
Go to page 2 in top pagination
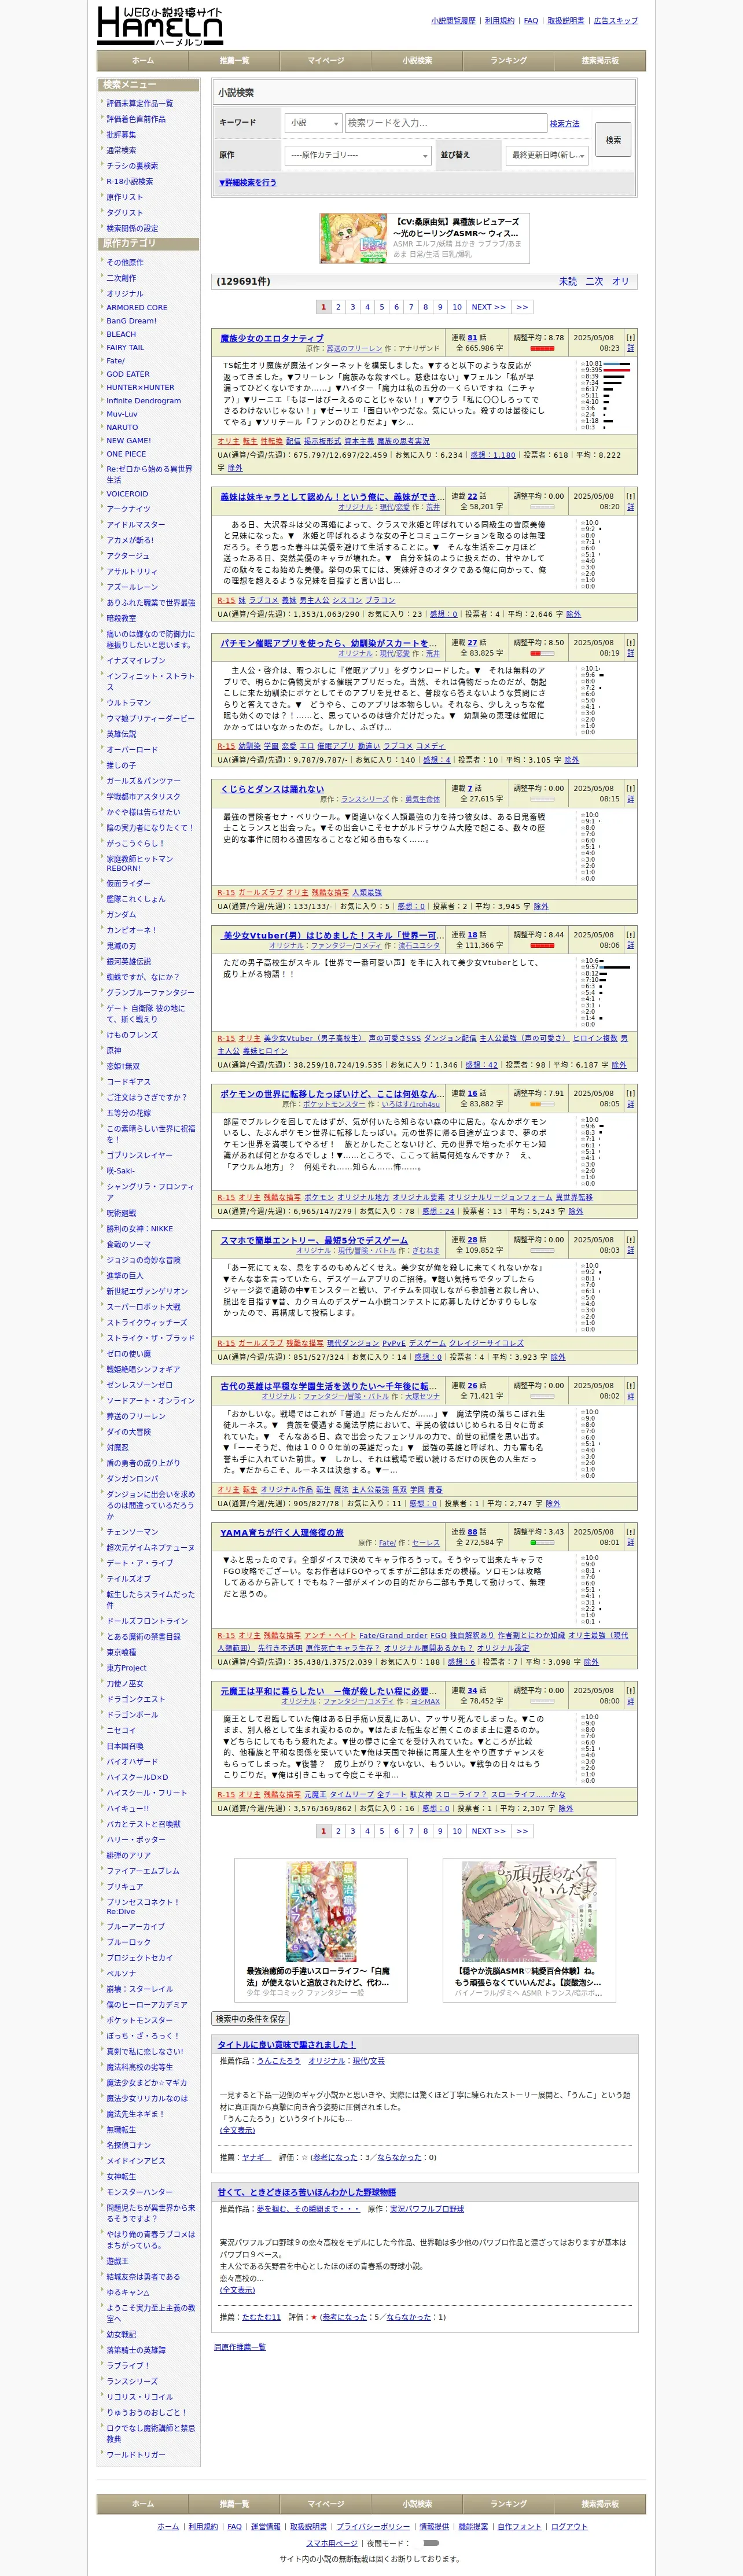(338, 307)
